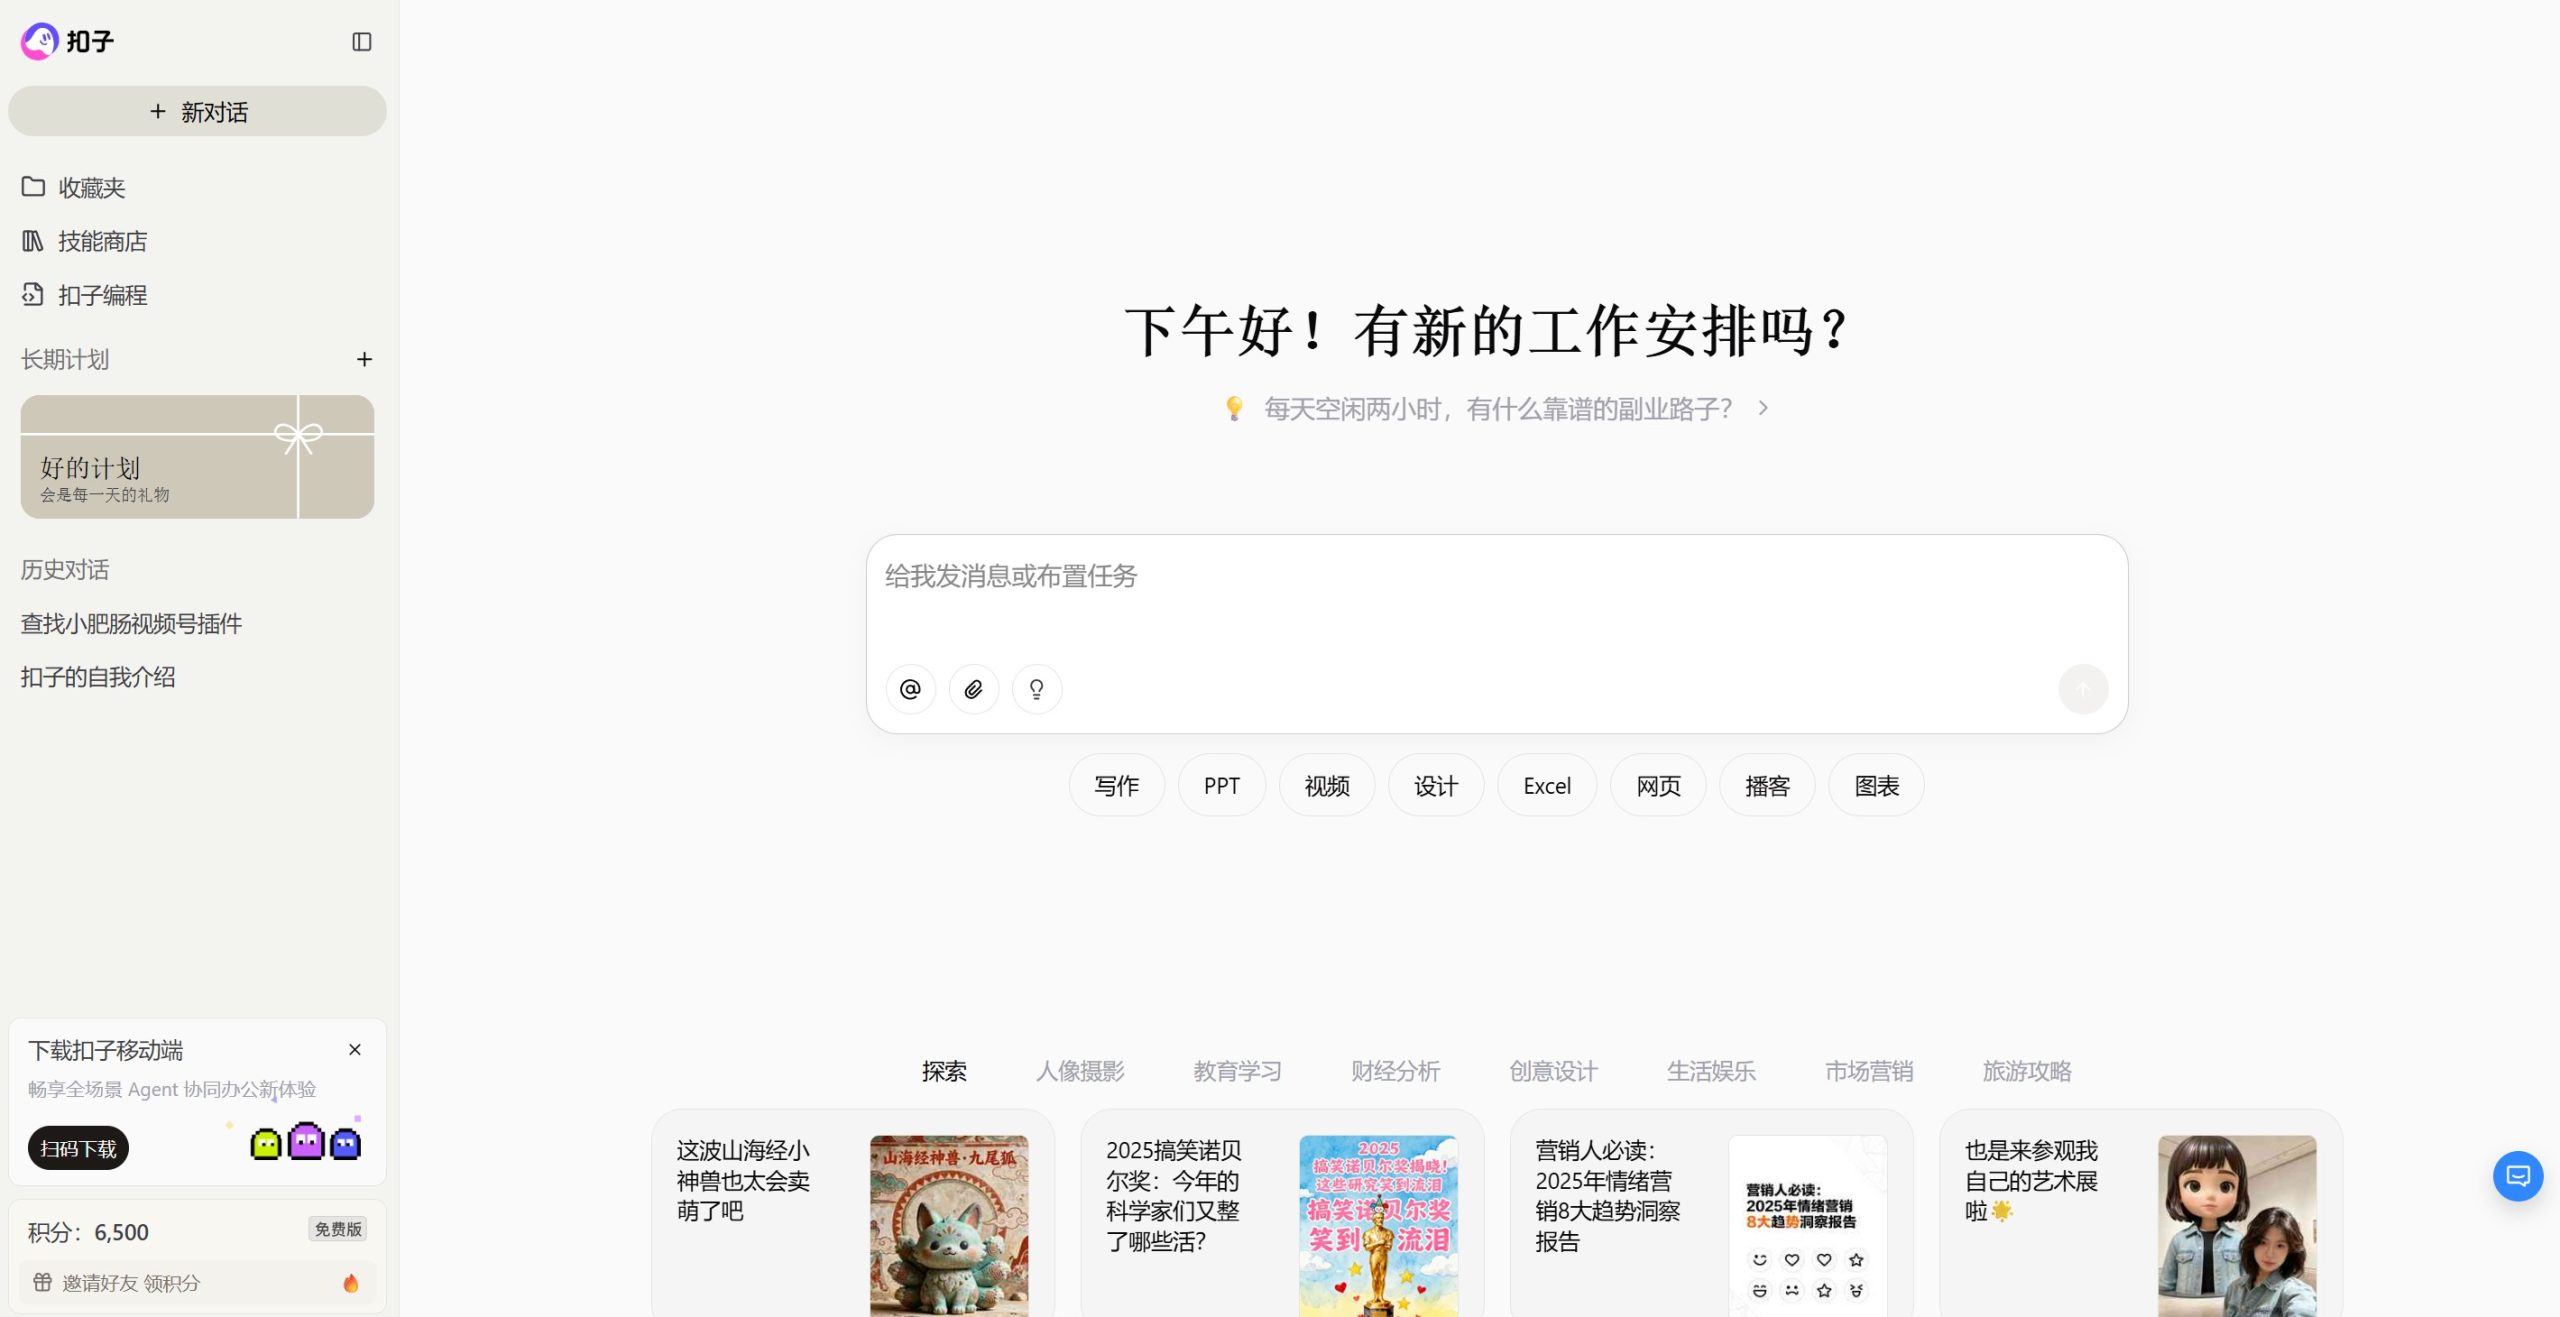
Task: Click the 新对话 button
Action: tap(197, 112)
